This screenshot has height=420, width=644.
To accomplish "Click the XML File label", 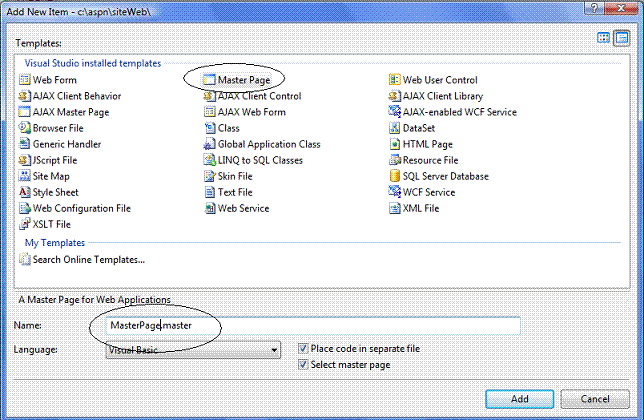I will pyautogui.click(x=421, y=208).
